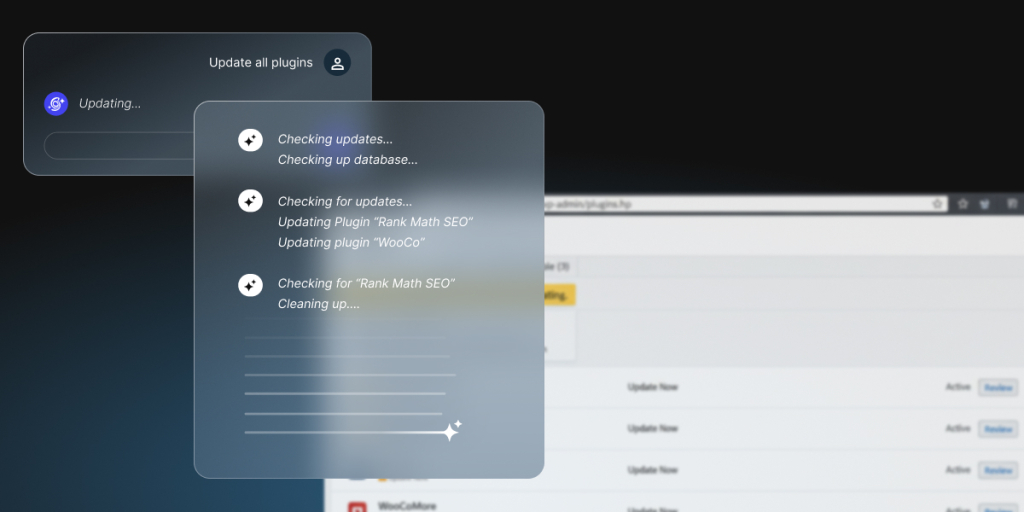Image resolution: width=1024 pixels, height=512 pixels.
Task: Select the "Update all plugins" message text
Action: (261, 63)
